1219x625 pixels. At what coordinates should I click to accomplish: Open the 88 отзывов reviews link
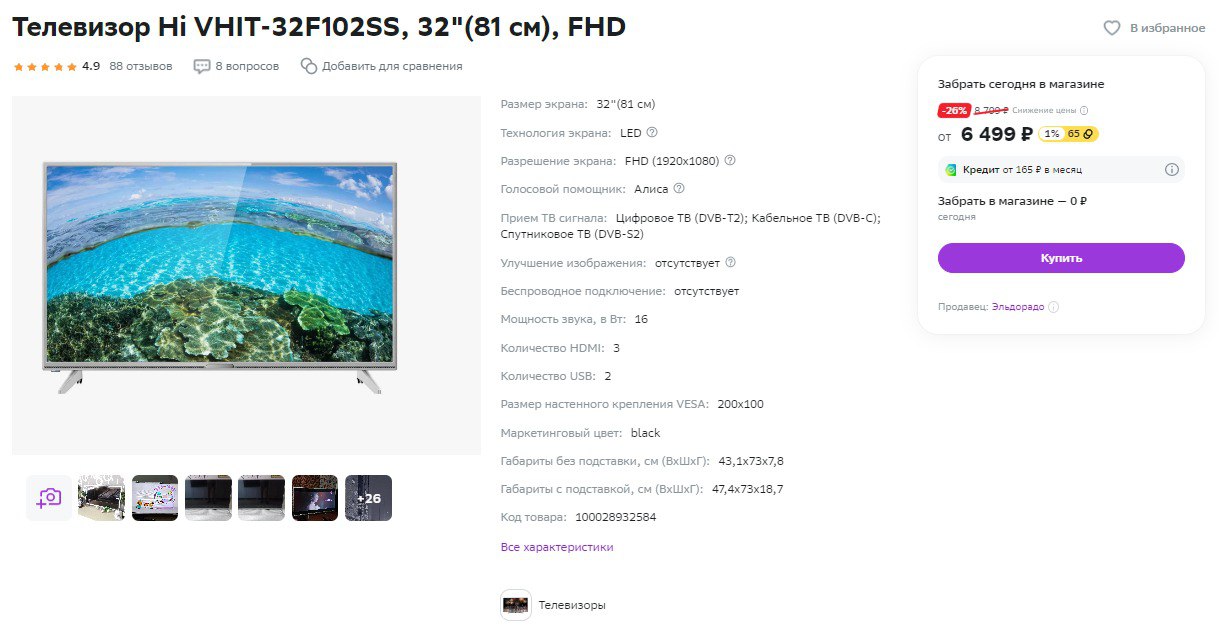[141, 66]
